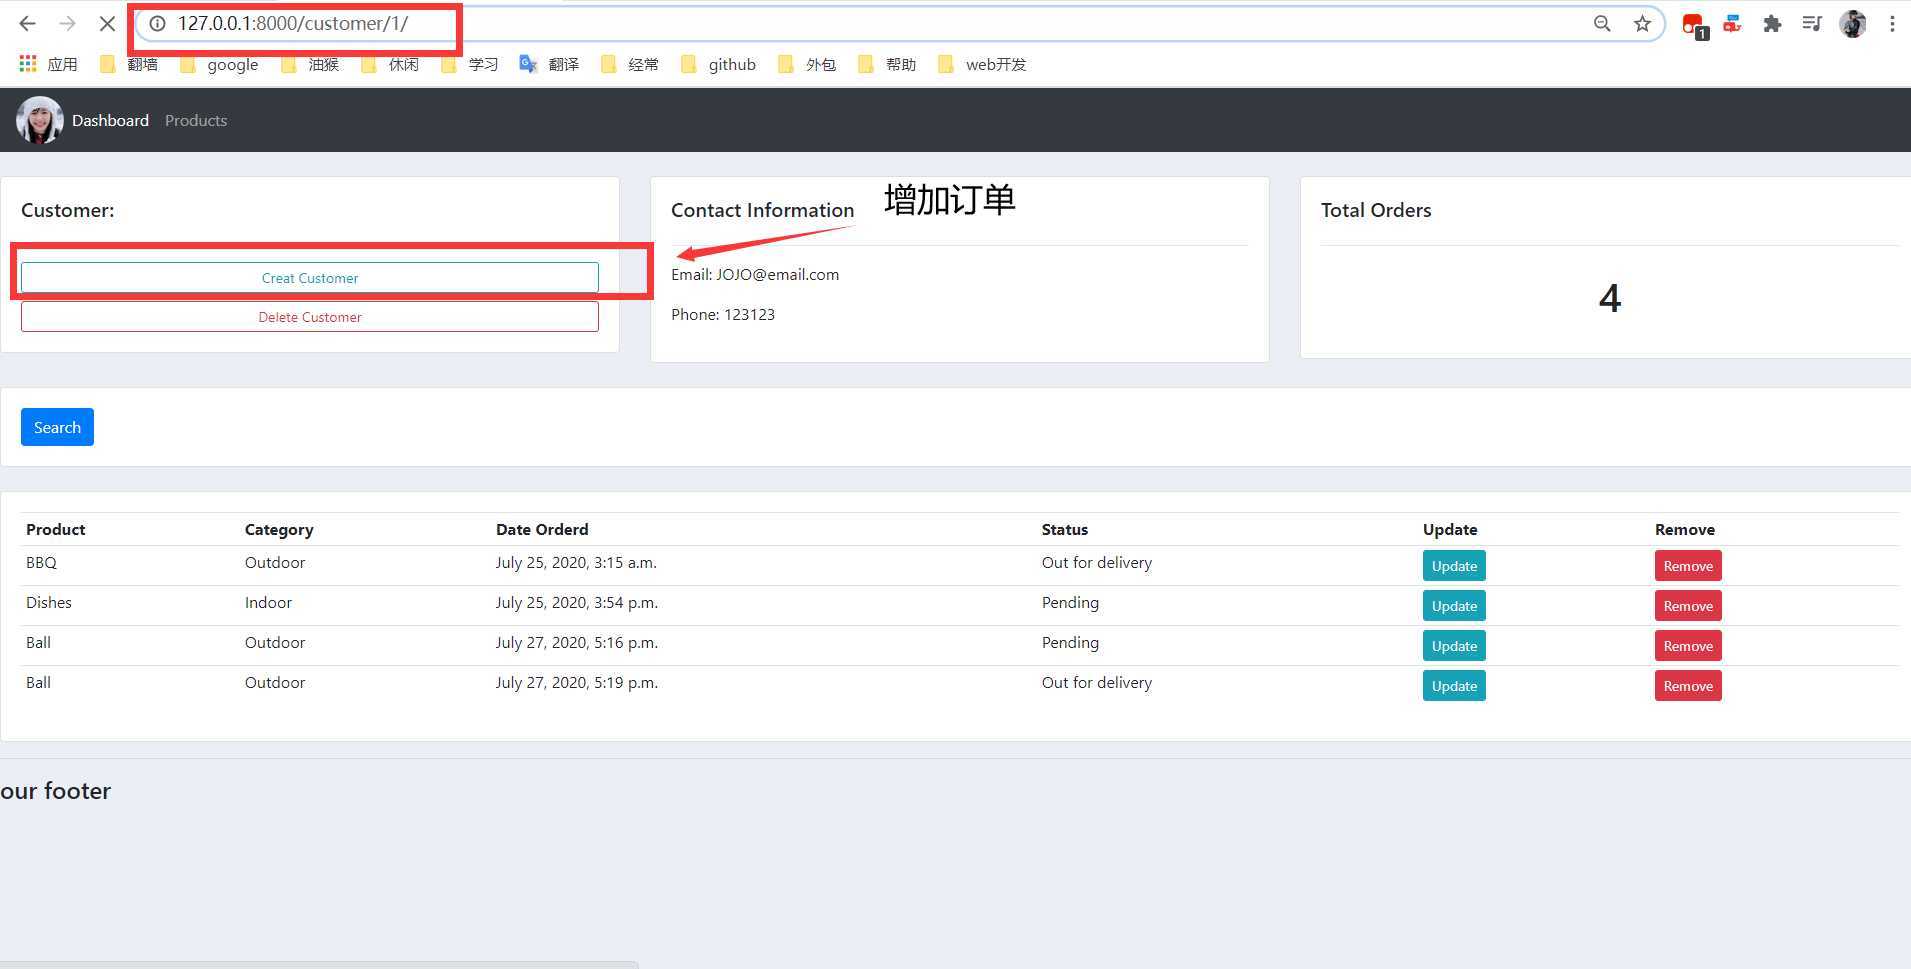Click the Date Orderd column header

[542, 529]
